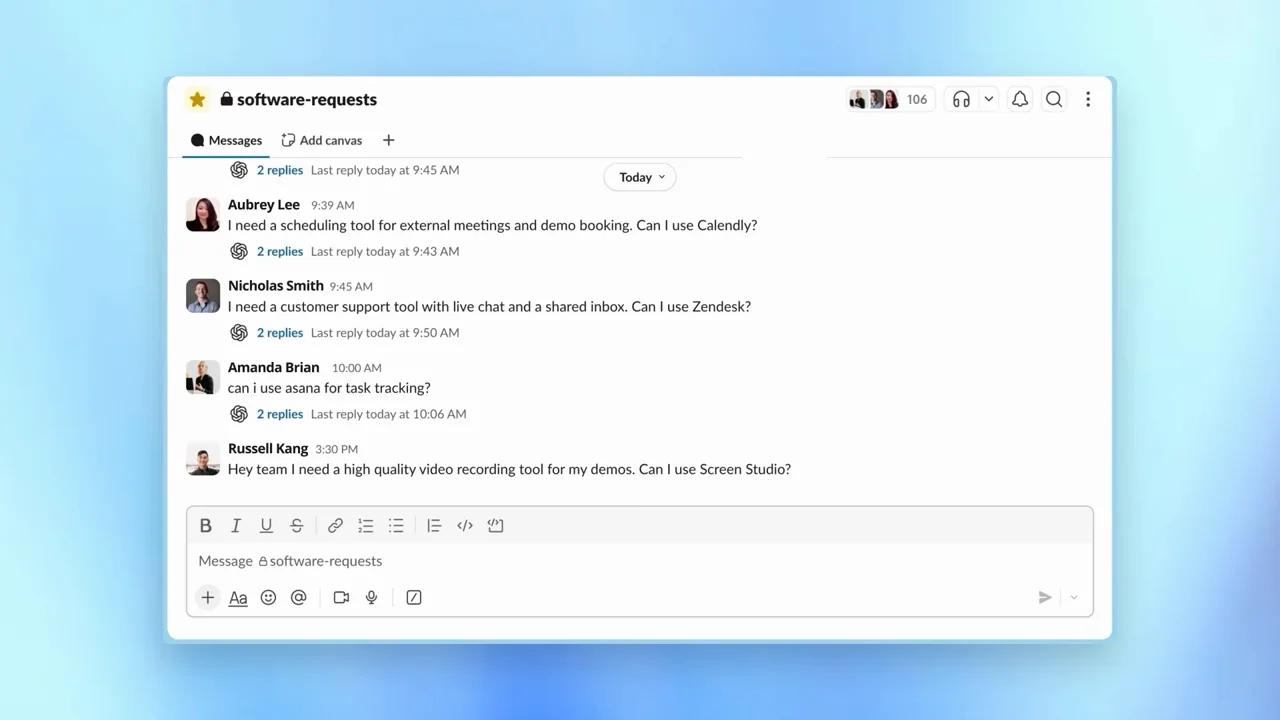Viewport: 1280px width, 720px height.
Task: Open send options dropdown arrow
Action: pos(1074,597)
